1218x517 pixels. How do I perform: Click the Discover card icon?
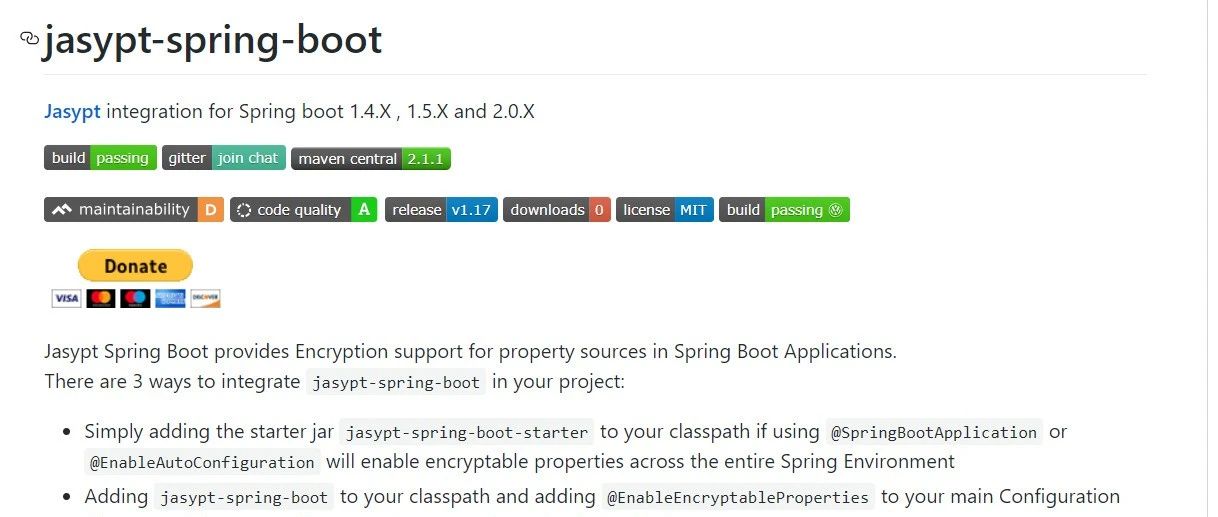205,298
